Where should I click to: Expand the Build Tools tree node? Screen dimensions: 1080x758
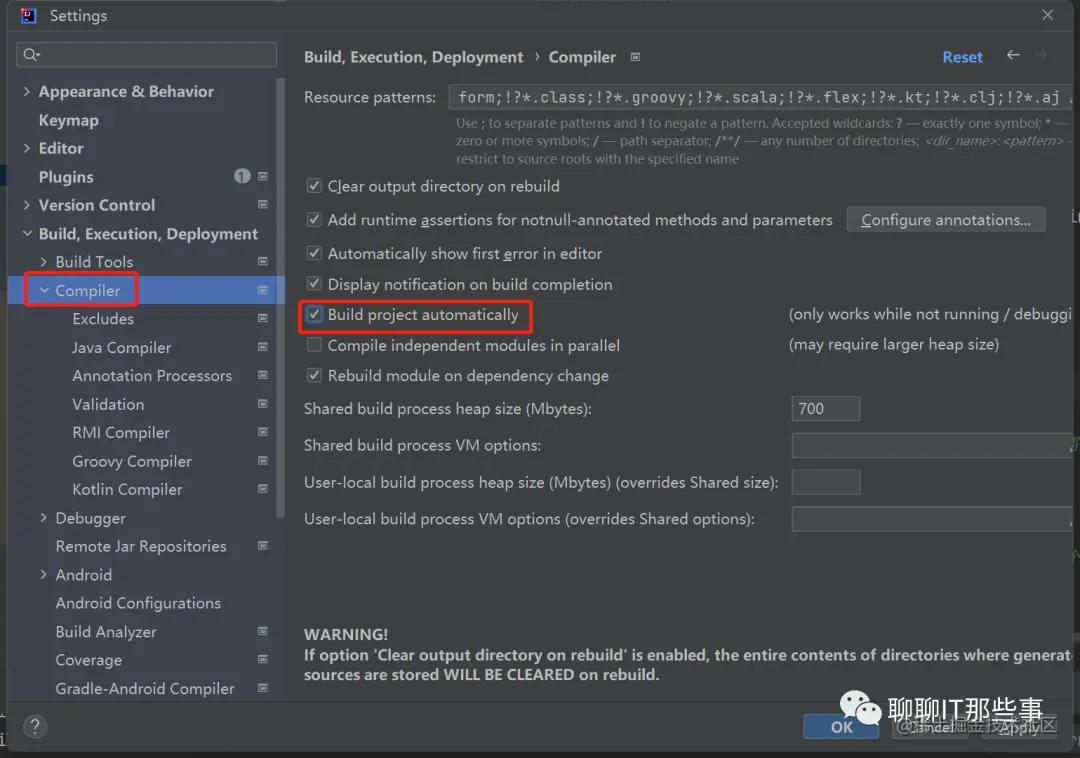coord(44,262)
